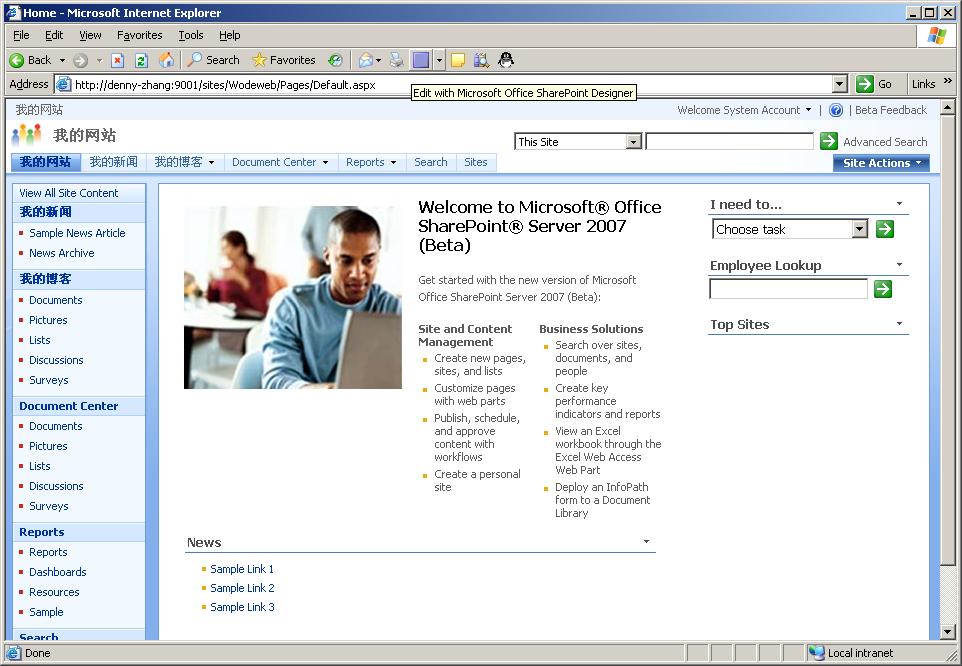
Task: Open Sample News Article link
Action: click(x=77, y=233)
